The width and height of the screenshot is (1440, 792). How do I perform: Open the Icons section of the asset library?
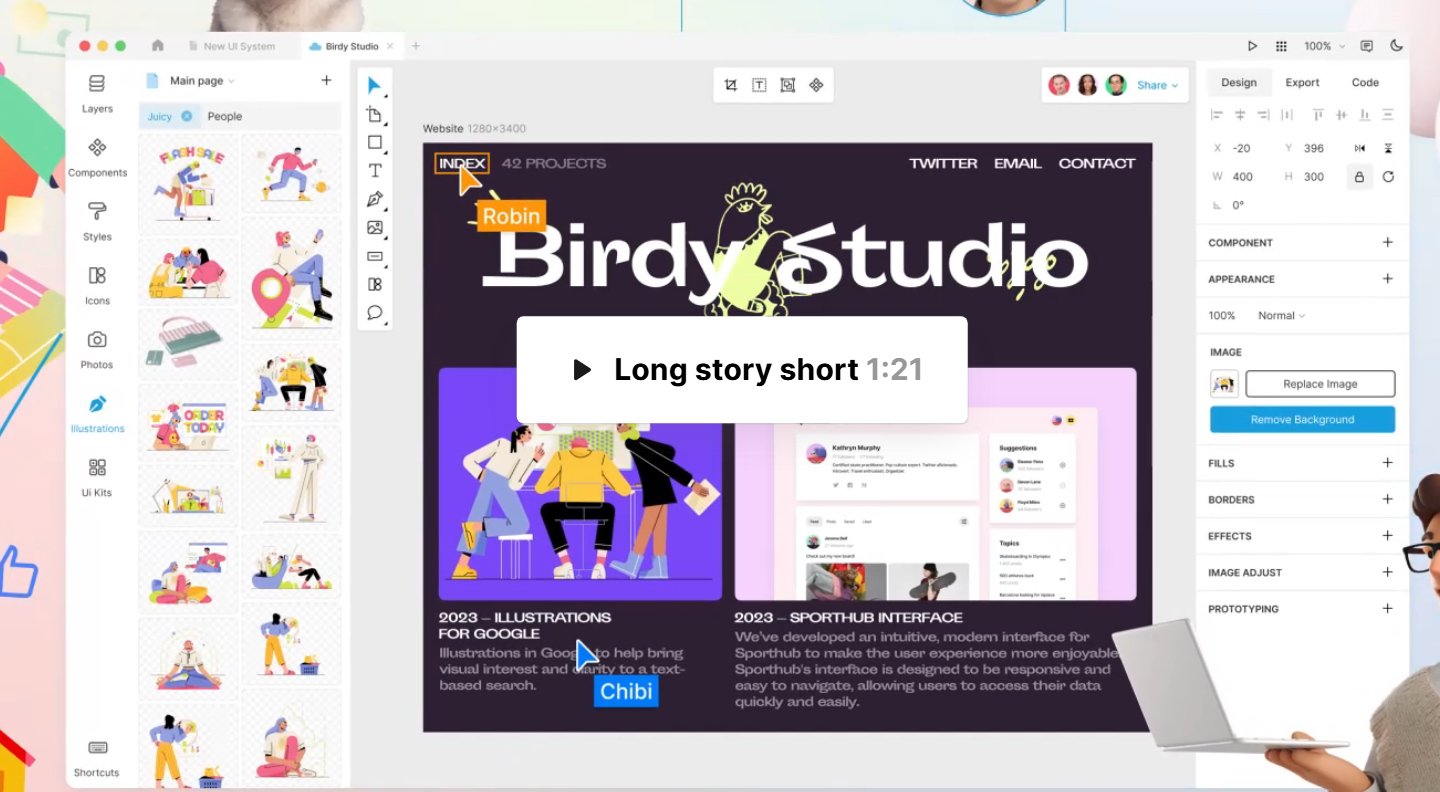(97, 283)
